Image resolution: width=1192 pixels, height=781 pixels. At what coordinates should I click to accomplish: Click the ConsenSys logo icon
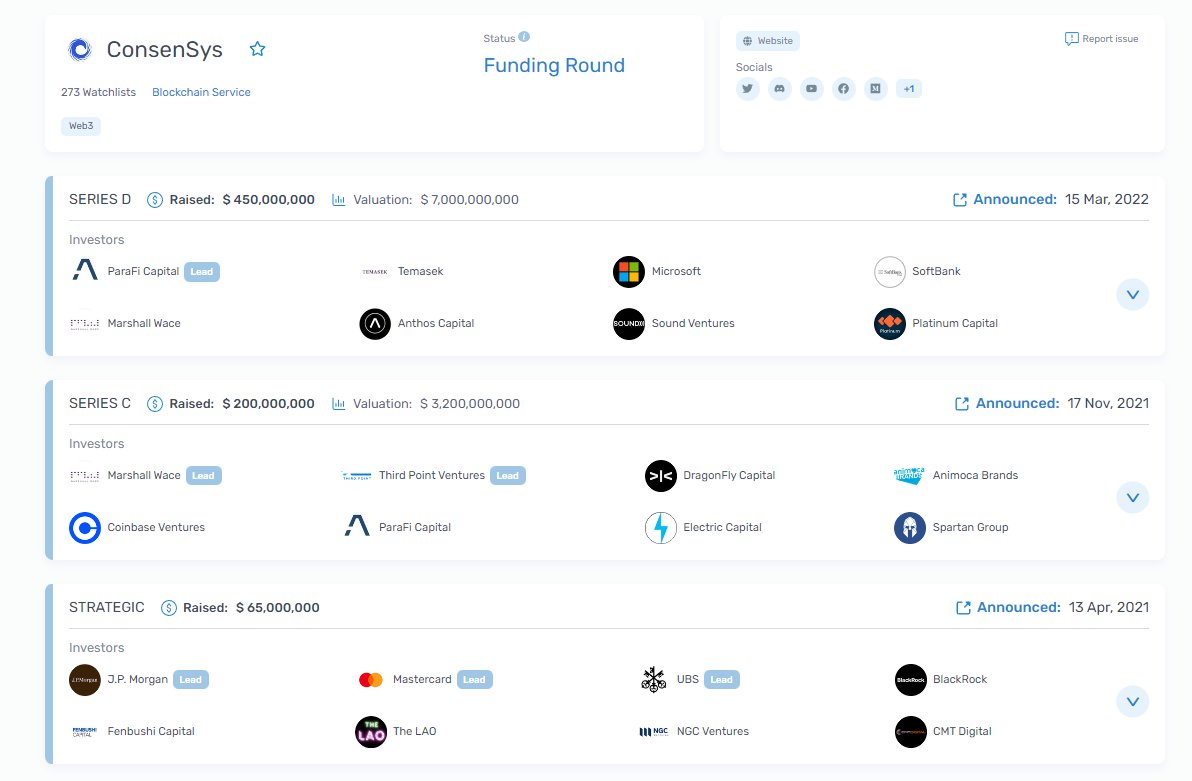click(x=80, y=49)
